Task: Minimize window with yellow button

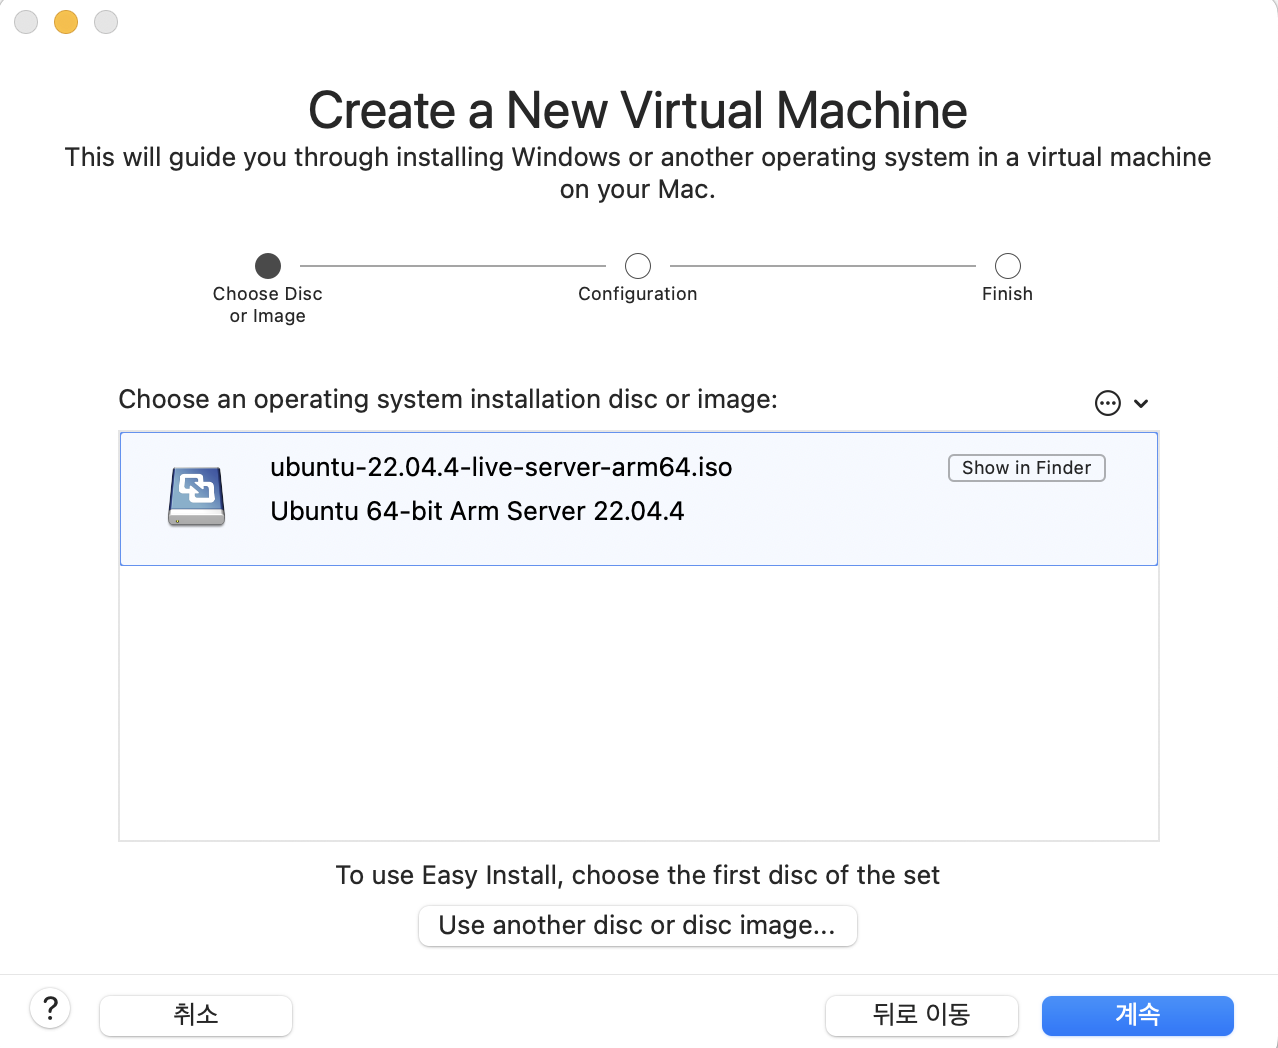Action: click(66, 22)
